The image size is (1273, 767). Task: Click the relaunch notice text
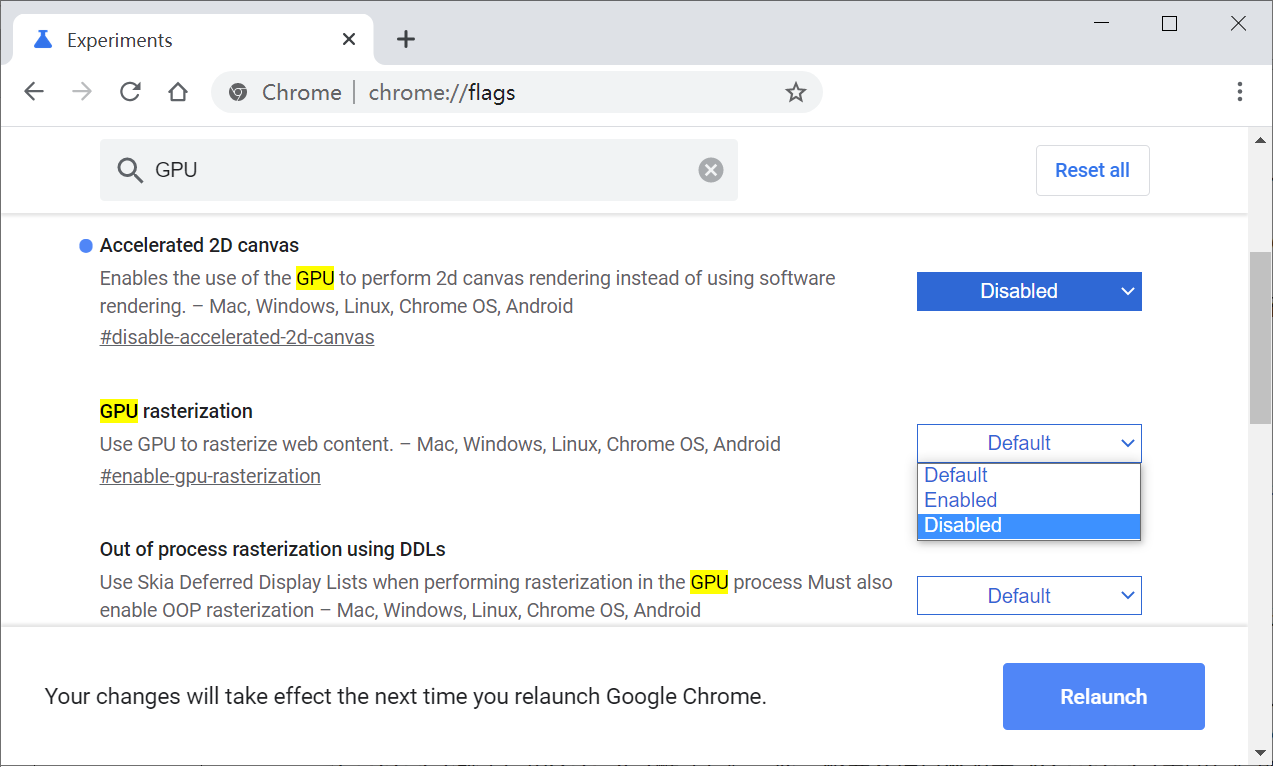406,697
